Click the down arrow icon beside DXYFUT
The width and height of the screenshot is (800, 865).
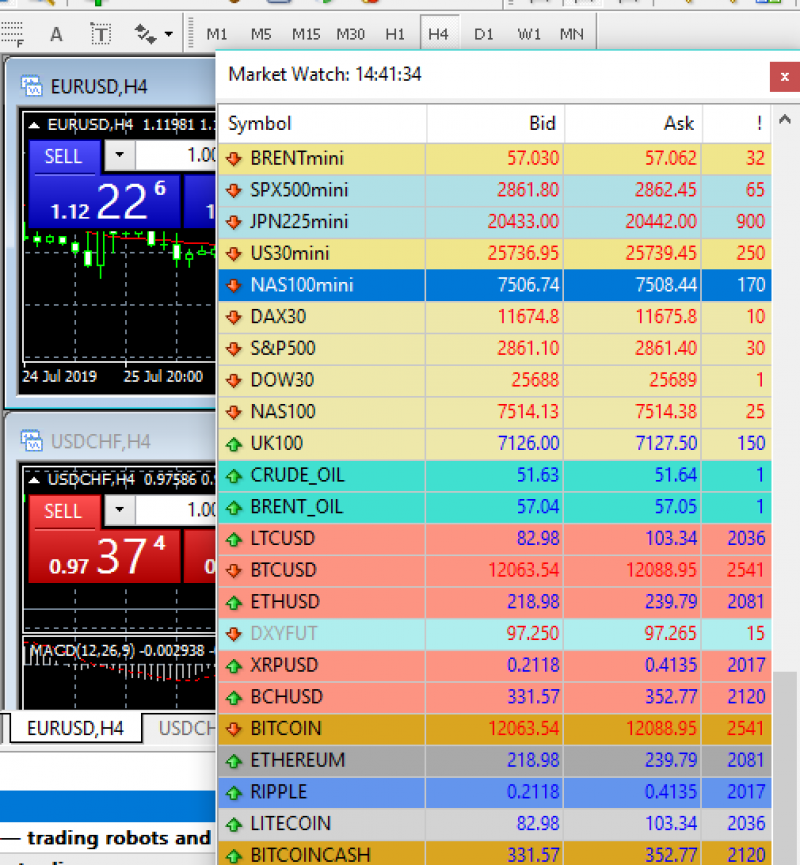(234, 634)
